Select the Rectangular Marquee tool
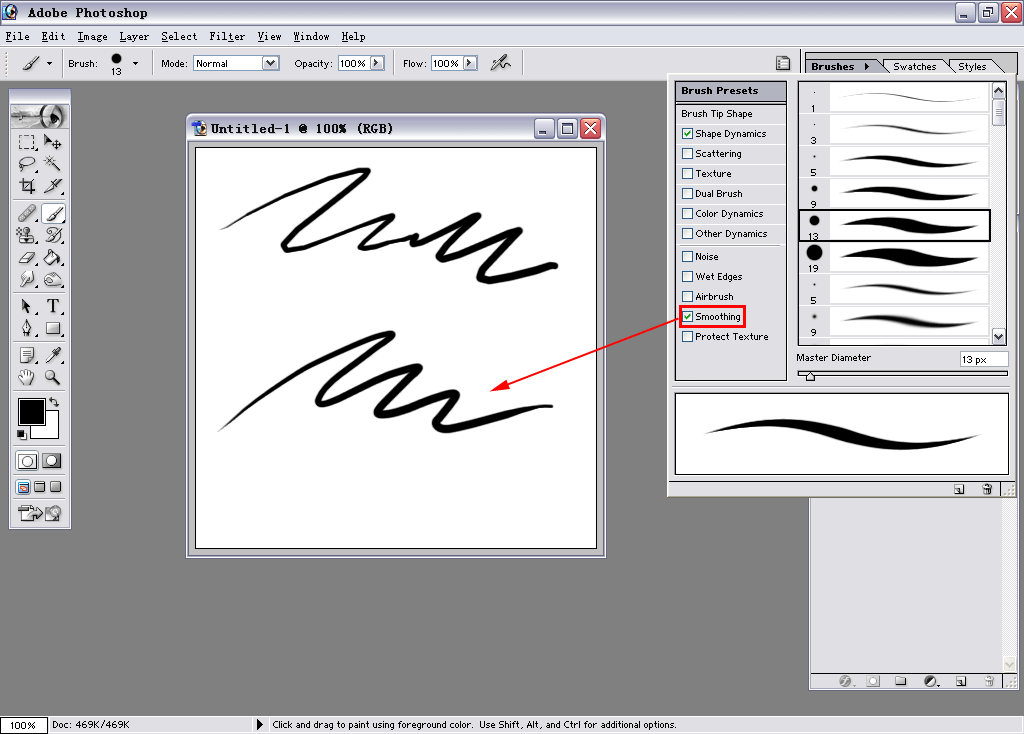The width and height of the screenshot is (1024, 734). click(x=27, y=142)
